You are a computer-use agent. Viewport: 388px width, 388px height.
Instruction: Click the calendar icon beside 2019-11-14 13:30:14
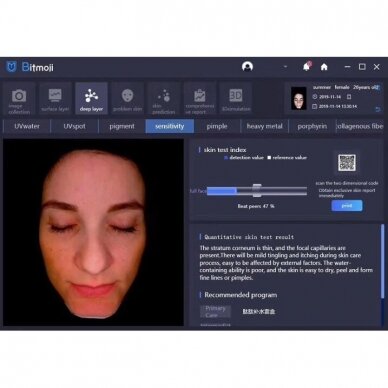tap(314, 106)
